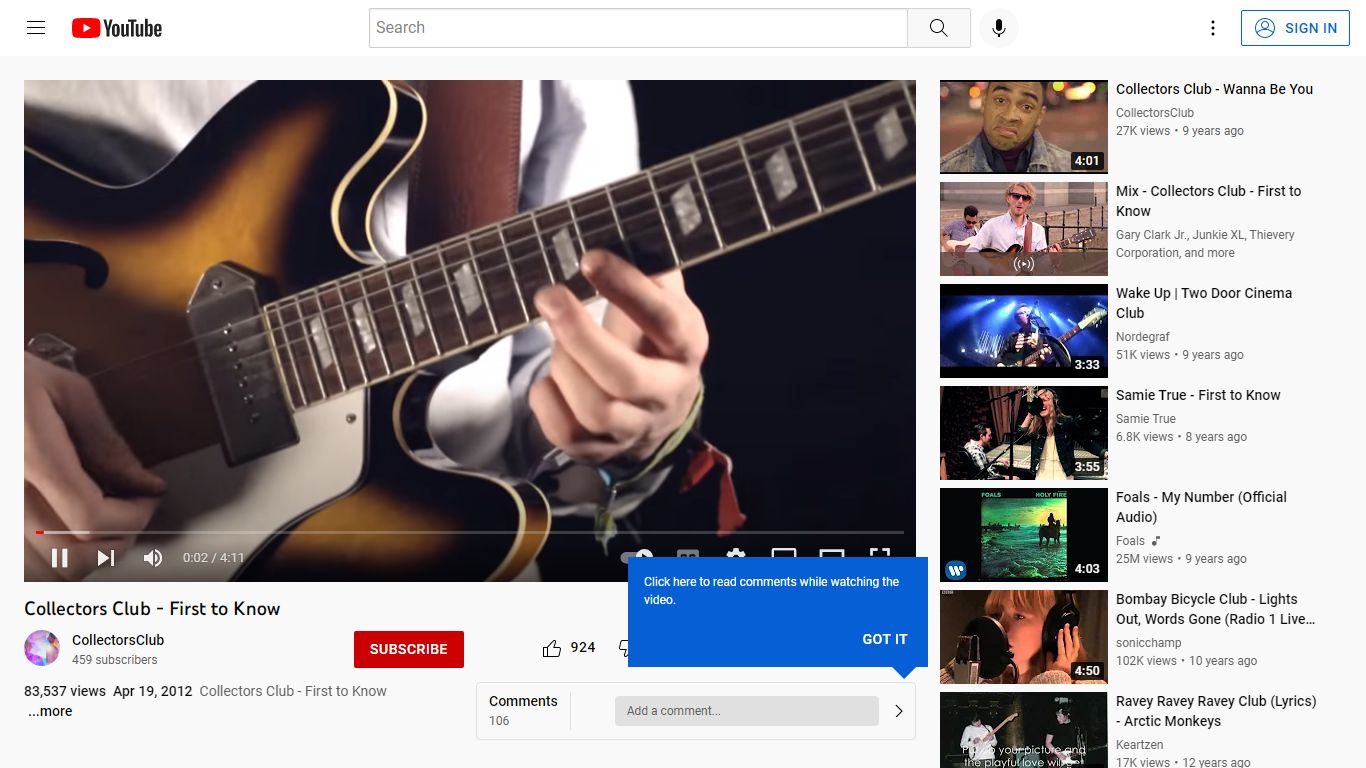Skip to the next video
This screenshot has height=768, width=1366.
[106, 558]
